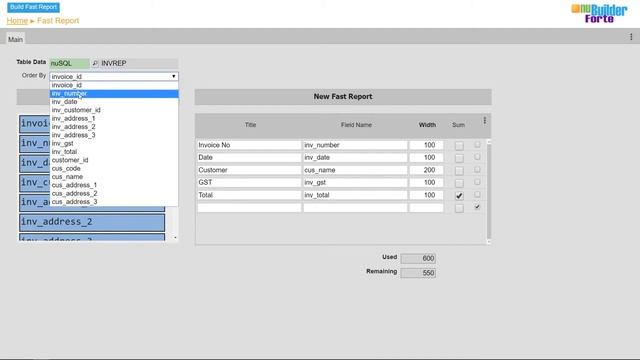Image resolution: width=640 pixels, height=360 pixels.
Task: Click the inv_total field name cell
Action: (x=355, y=195)
